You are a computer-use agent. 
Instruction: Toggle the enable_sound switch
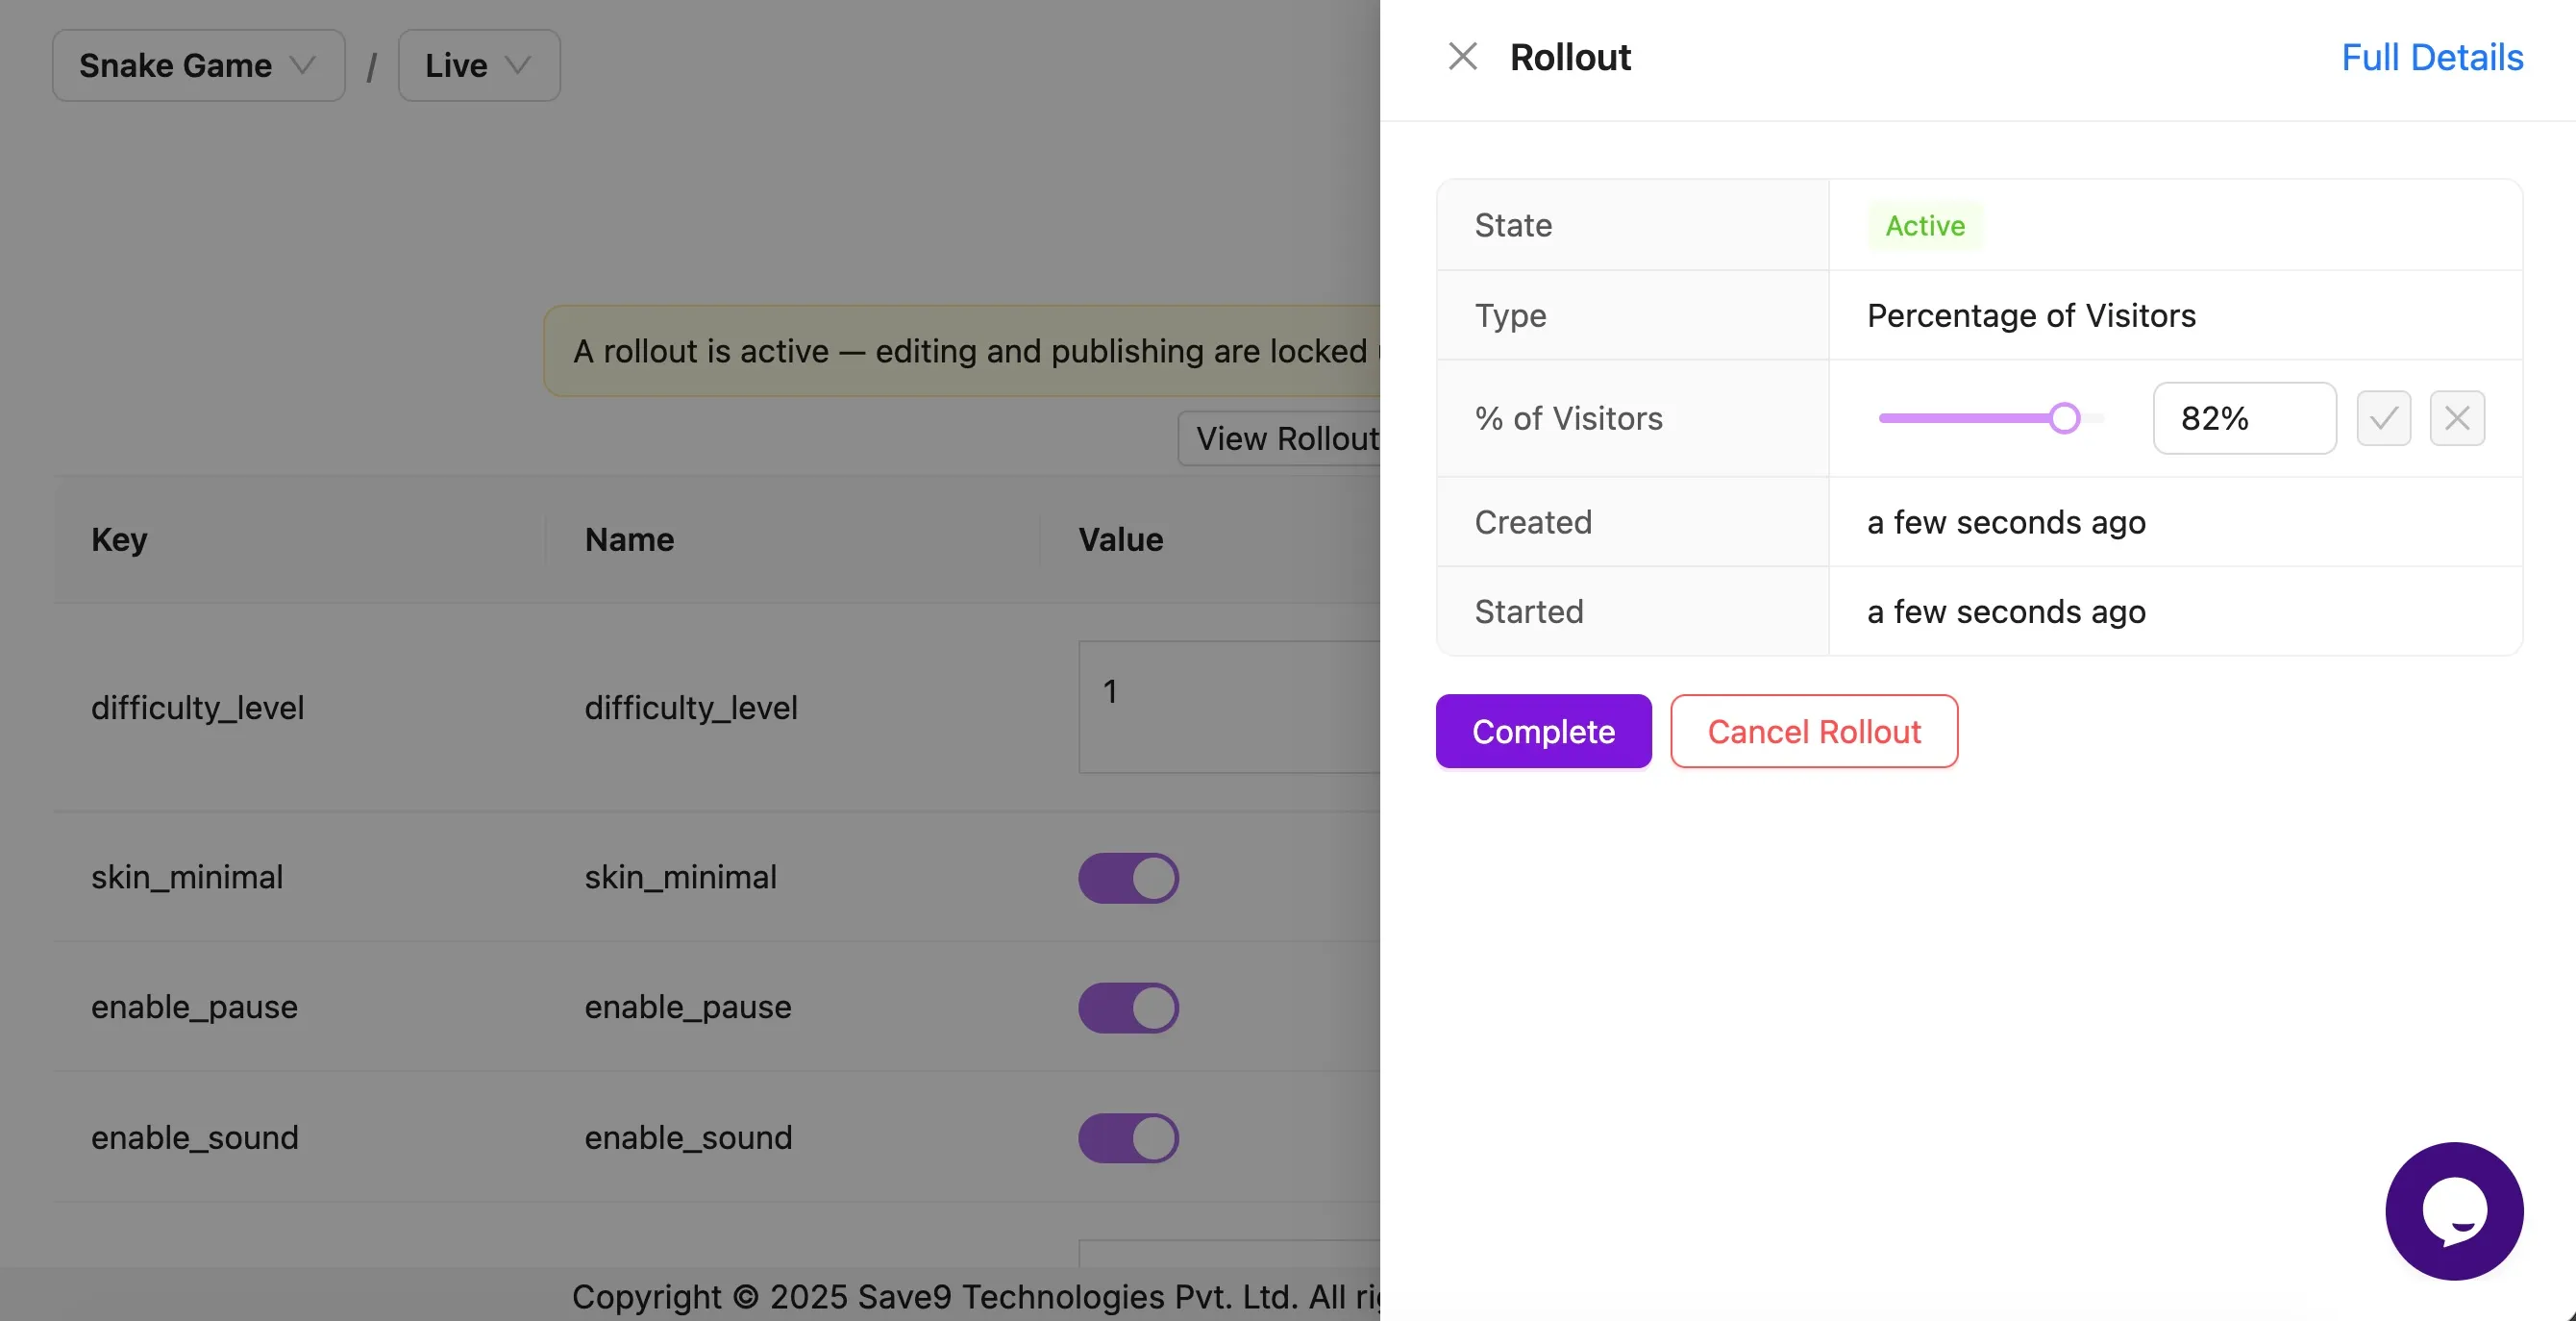click(x=1128, y=1137)
